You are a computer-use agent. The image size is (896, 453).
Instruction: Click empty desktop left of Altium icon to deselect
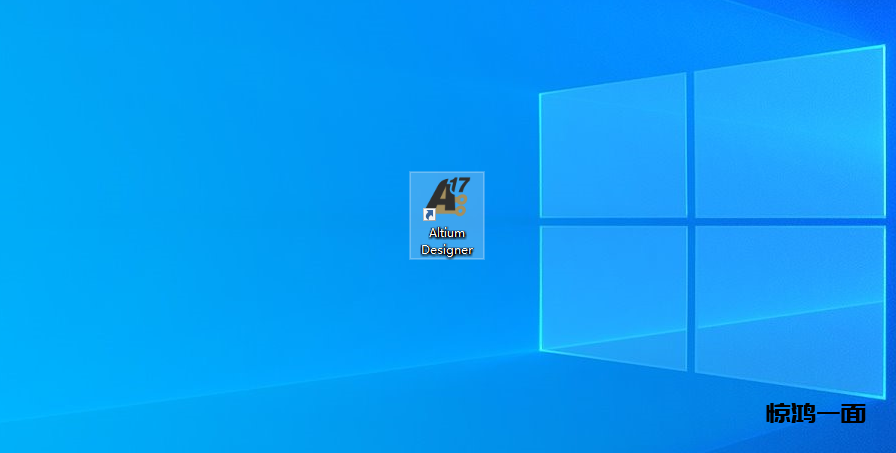(250, 215)
